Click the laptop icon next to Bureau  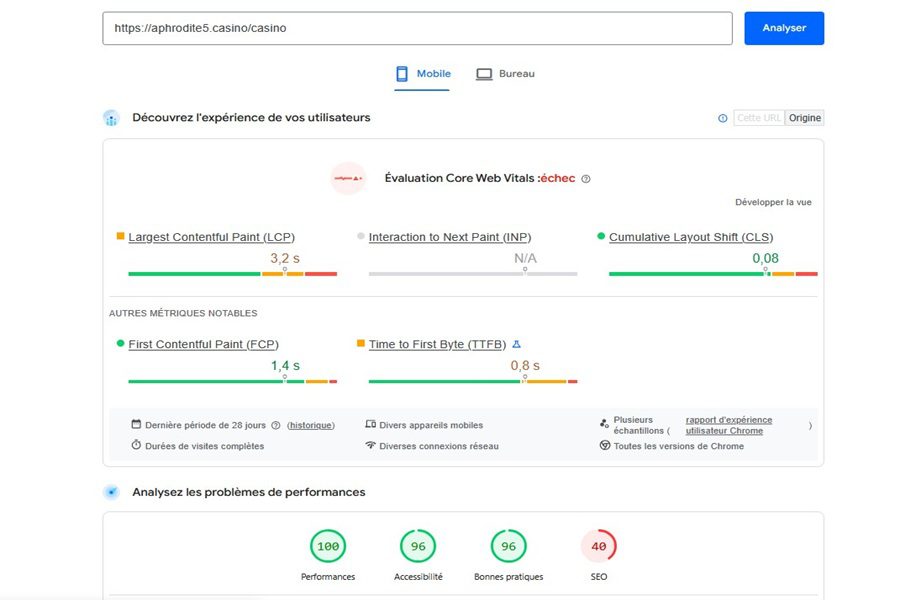484,74
